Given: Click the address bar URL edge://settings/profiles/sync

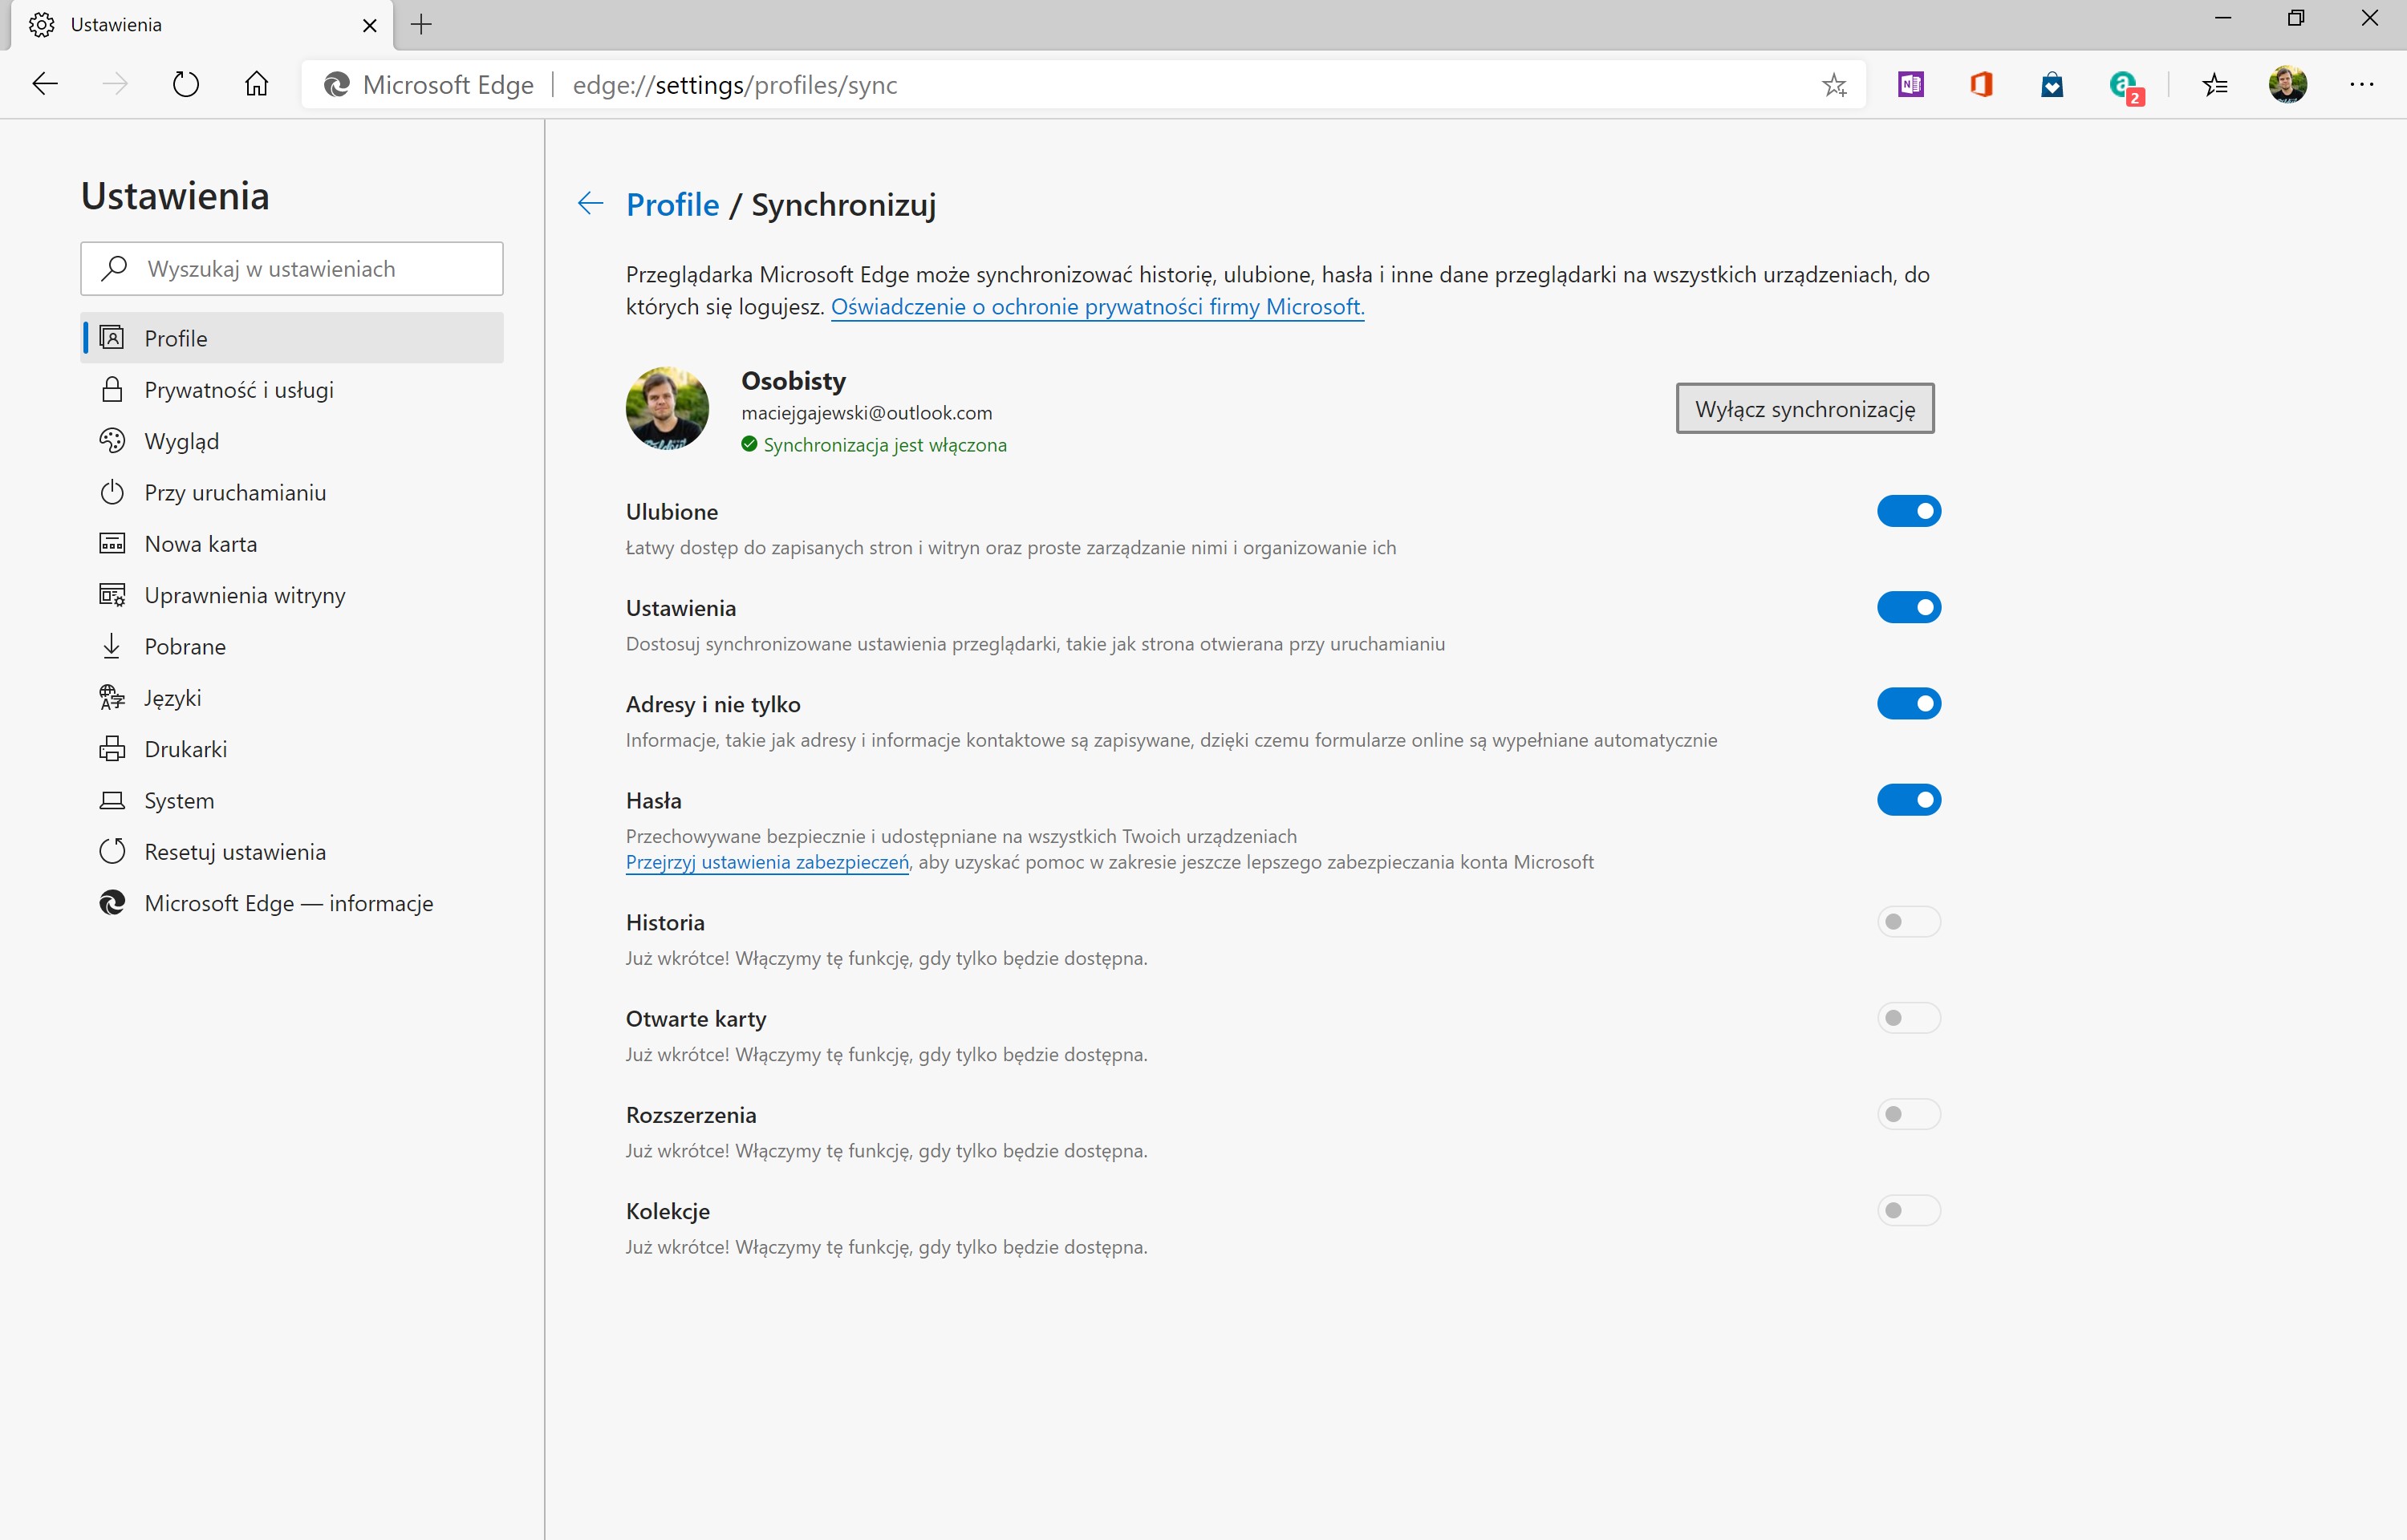Looking at the screenshot, I should click(x=735, y=85).
